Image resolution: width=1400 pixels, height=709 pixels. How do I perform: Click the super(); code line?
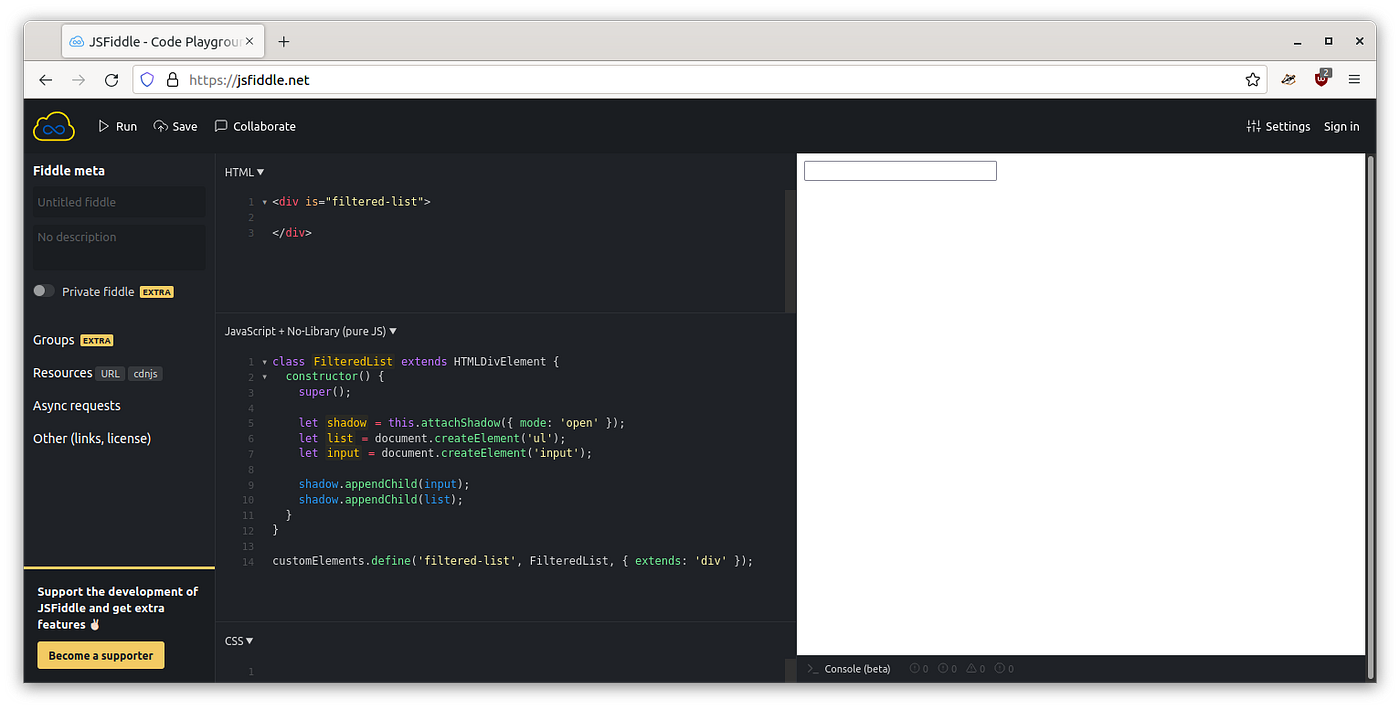[x=325, y=392]
